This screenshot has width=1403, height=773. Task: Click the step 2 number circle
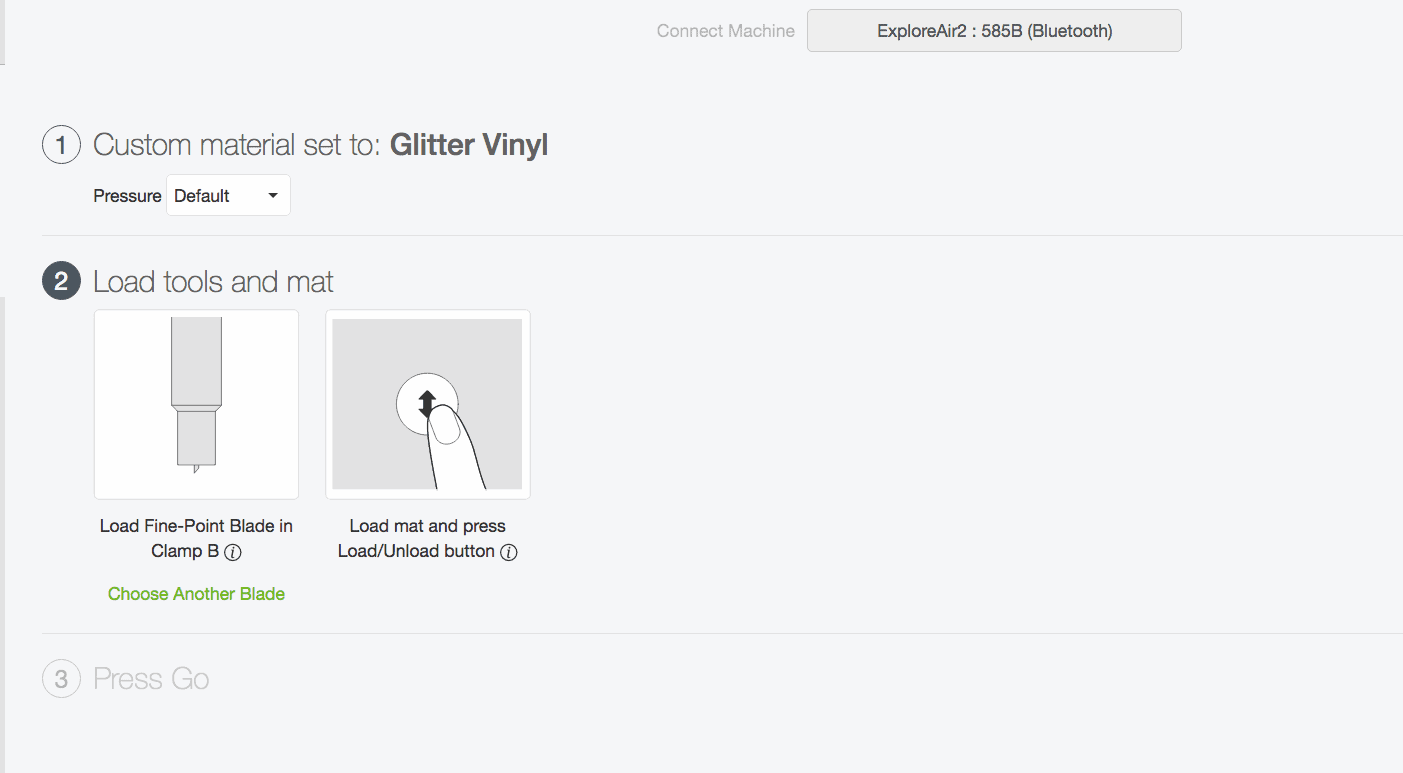tap(61, 282)
